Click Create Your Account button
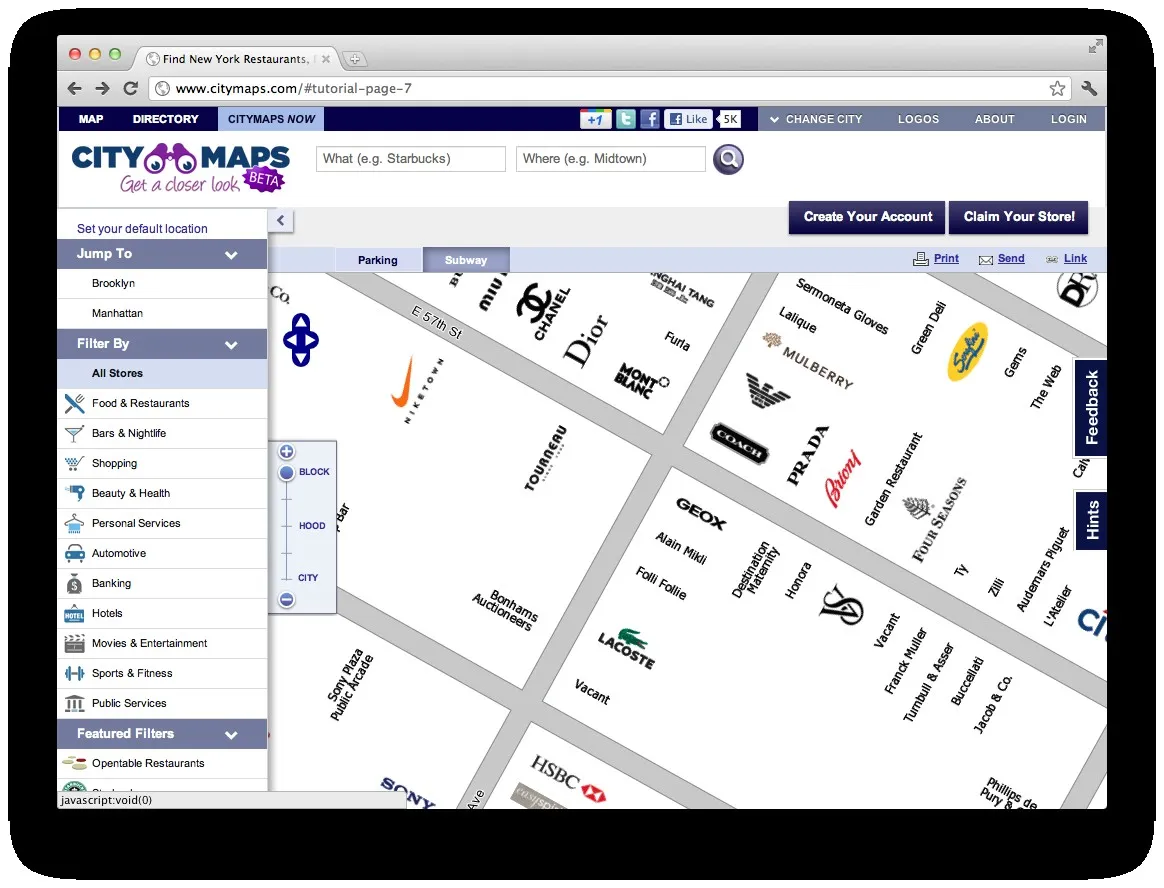The image size is (1164, 888). [867, 217]
